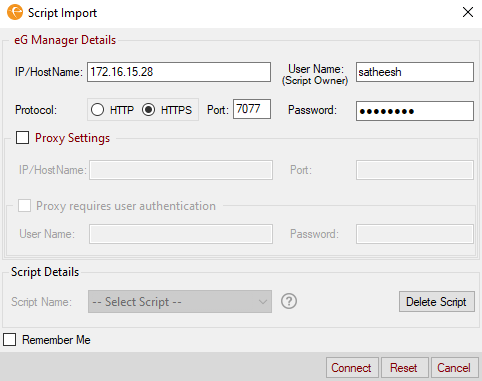Click the Reset button
482x381 pixels.
click(x=404, y=368)
